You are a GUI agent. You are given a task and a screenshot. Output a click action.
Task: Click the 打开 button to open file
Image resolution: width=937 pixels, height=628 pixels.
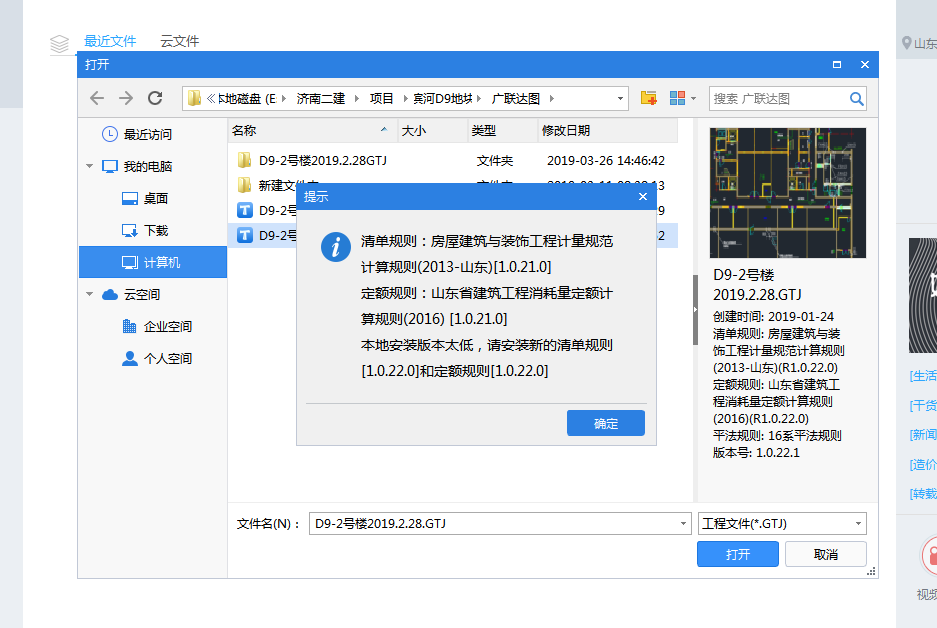(x=737, y=554)
